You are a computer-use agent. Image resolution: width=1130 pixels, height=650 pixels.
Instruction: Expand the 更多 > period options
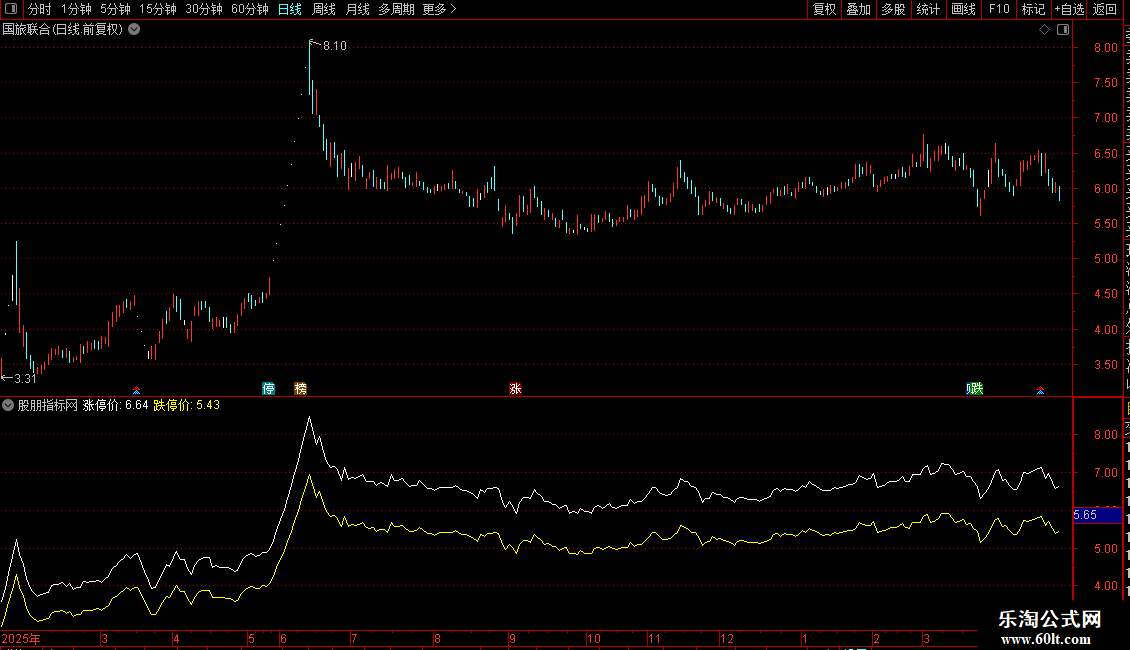point(440,9)
